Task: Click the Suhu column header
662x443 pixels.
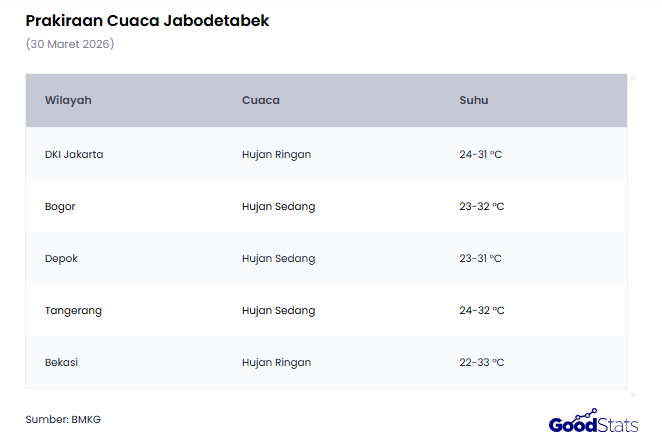Action: [473, 100]
